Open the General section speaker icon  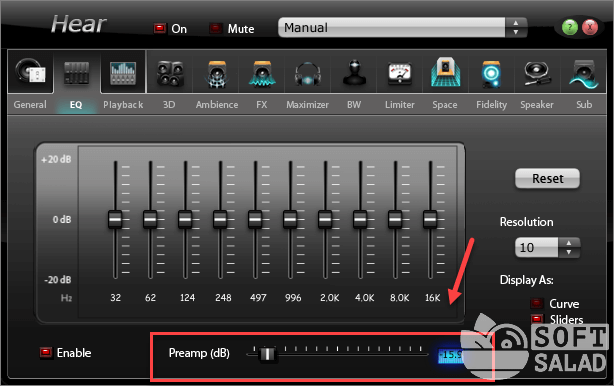(31, 72)
